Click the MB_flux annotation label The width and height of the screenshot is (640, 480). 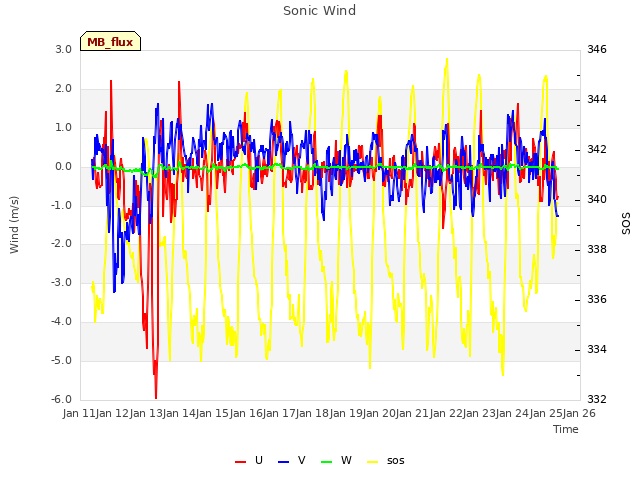coord(110,41)
